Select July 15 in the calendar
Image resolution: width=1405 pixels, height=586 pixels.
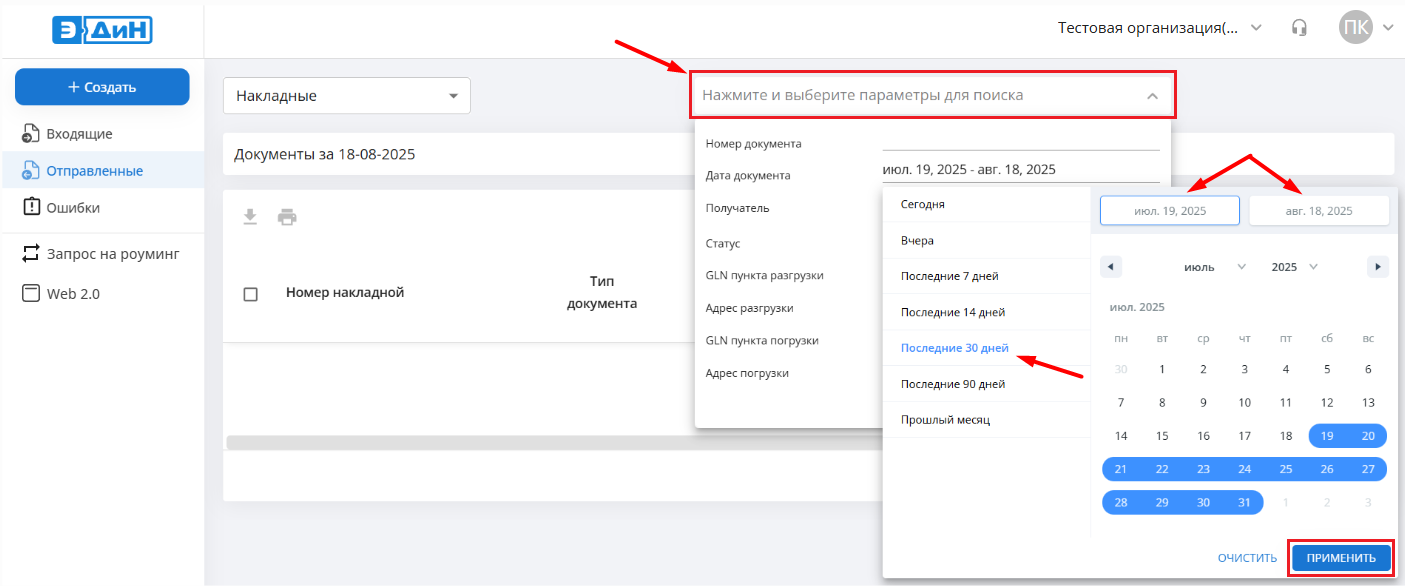(1162, 436)
